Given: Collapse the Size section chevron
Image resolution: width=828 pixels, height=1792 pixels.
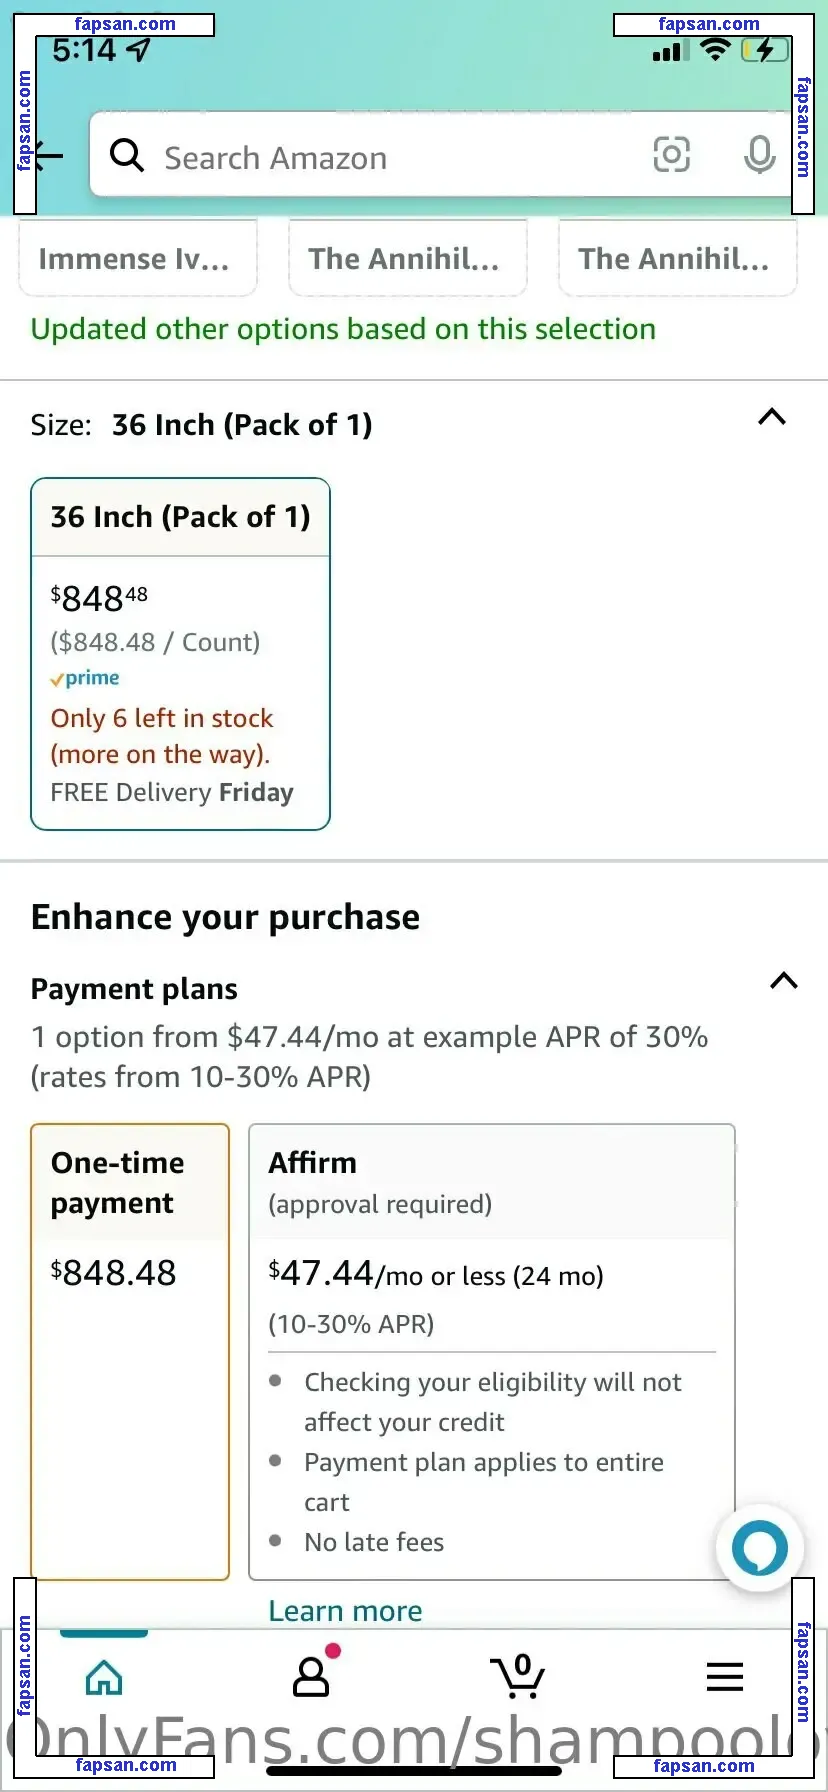Looking at the screenshot, I should (x=772, y=418).
